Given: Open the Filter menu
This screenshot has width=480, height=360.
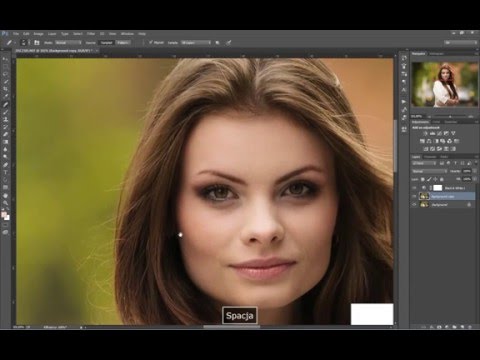Looking at the screenshot, I should 91,34.
